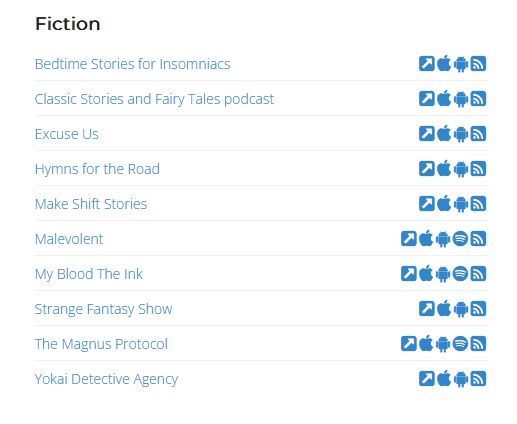
Task: Open RSS feed icon for Yokai Detective Agency
Action: (478, 379)
